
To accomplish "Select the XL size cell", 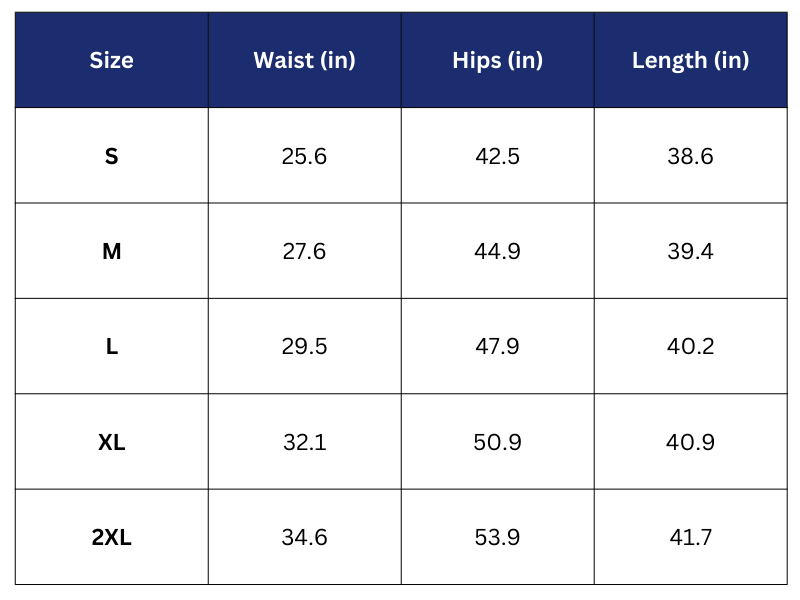I will point(111,442).
